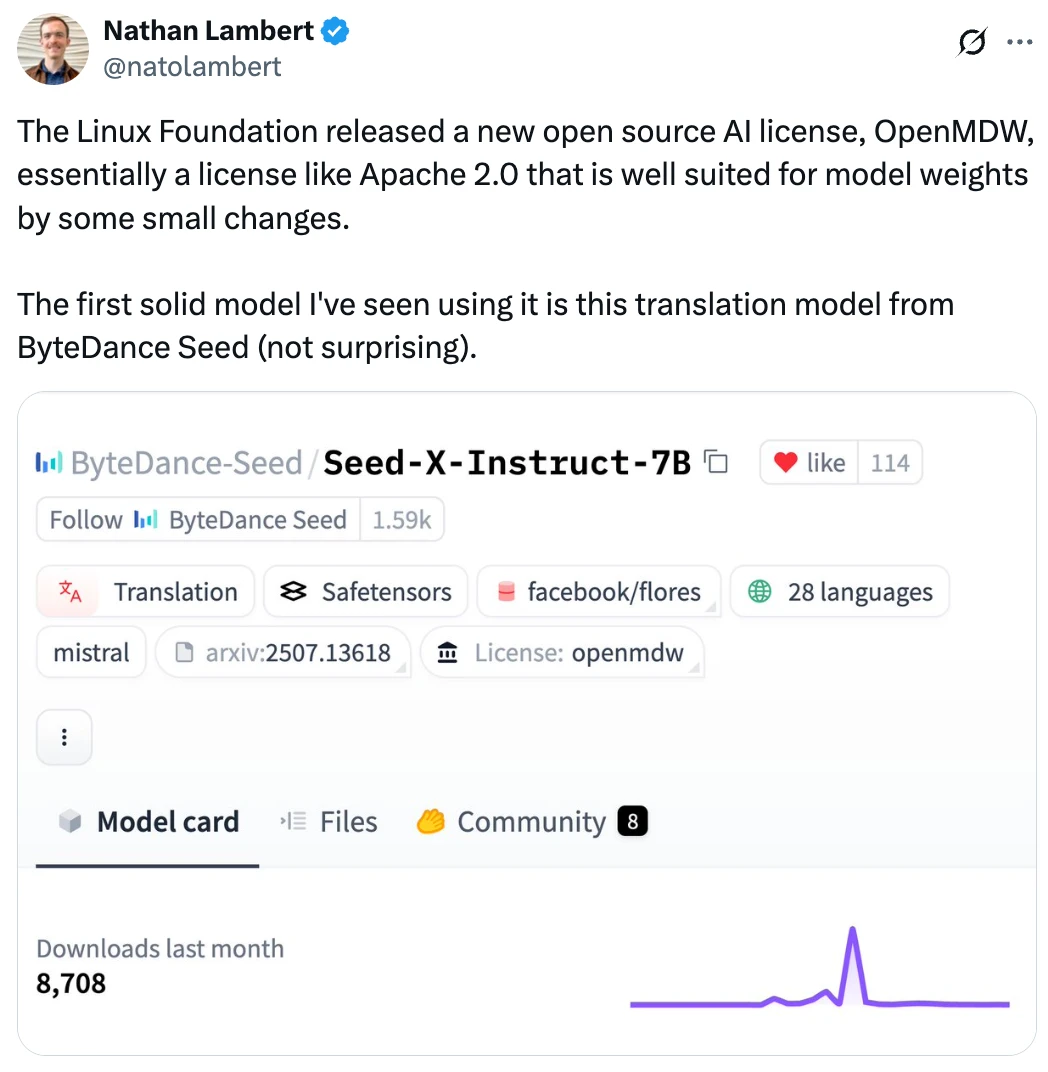The image size is (1048, 1072).
Task: Switch to the Files tab
Action: (x=329, y=822)
